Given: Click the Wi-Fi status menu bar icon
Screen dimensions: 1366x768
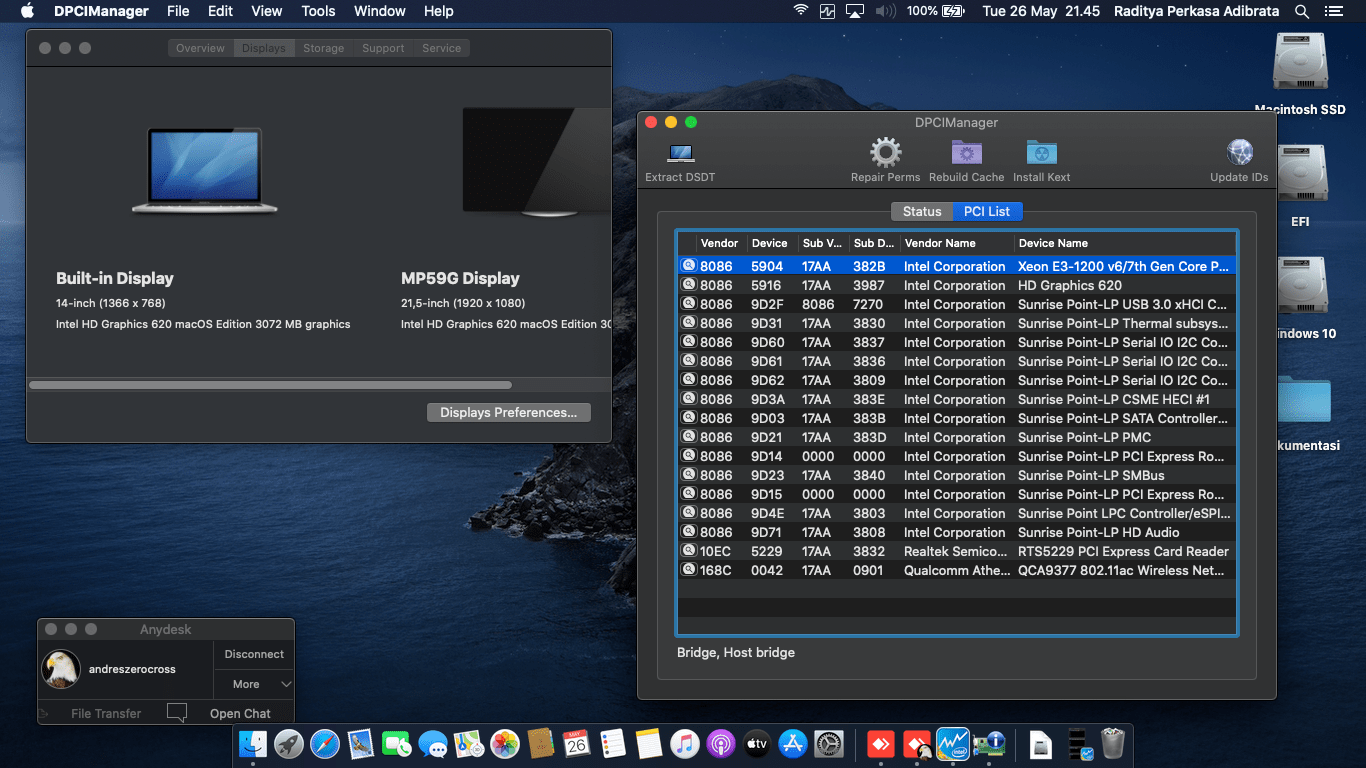Looking at the screenshot, I should 800,11.
